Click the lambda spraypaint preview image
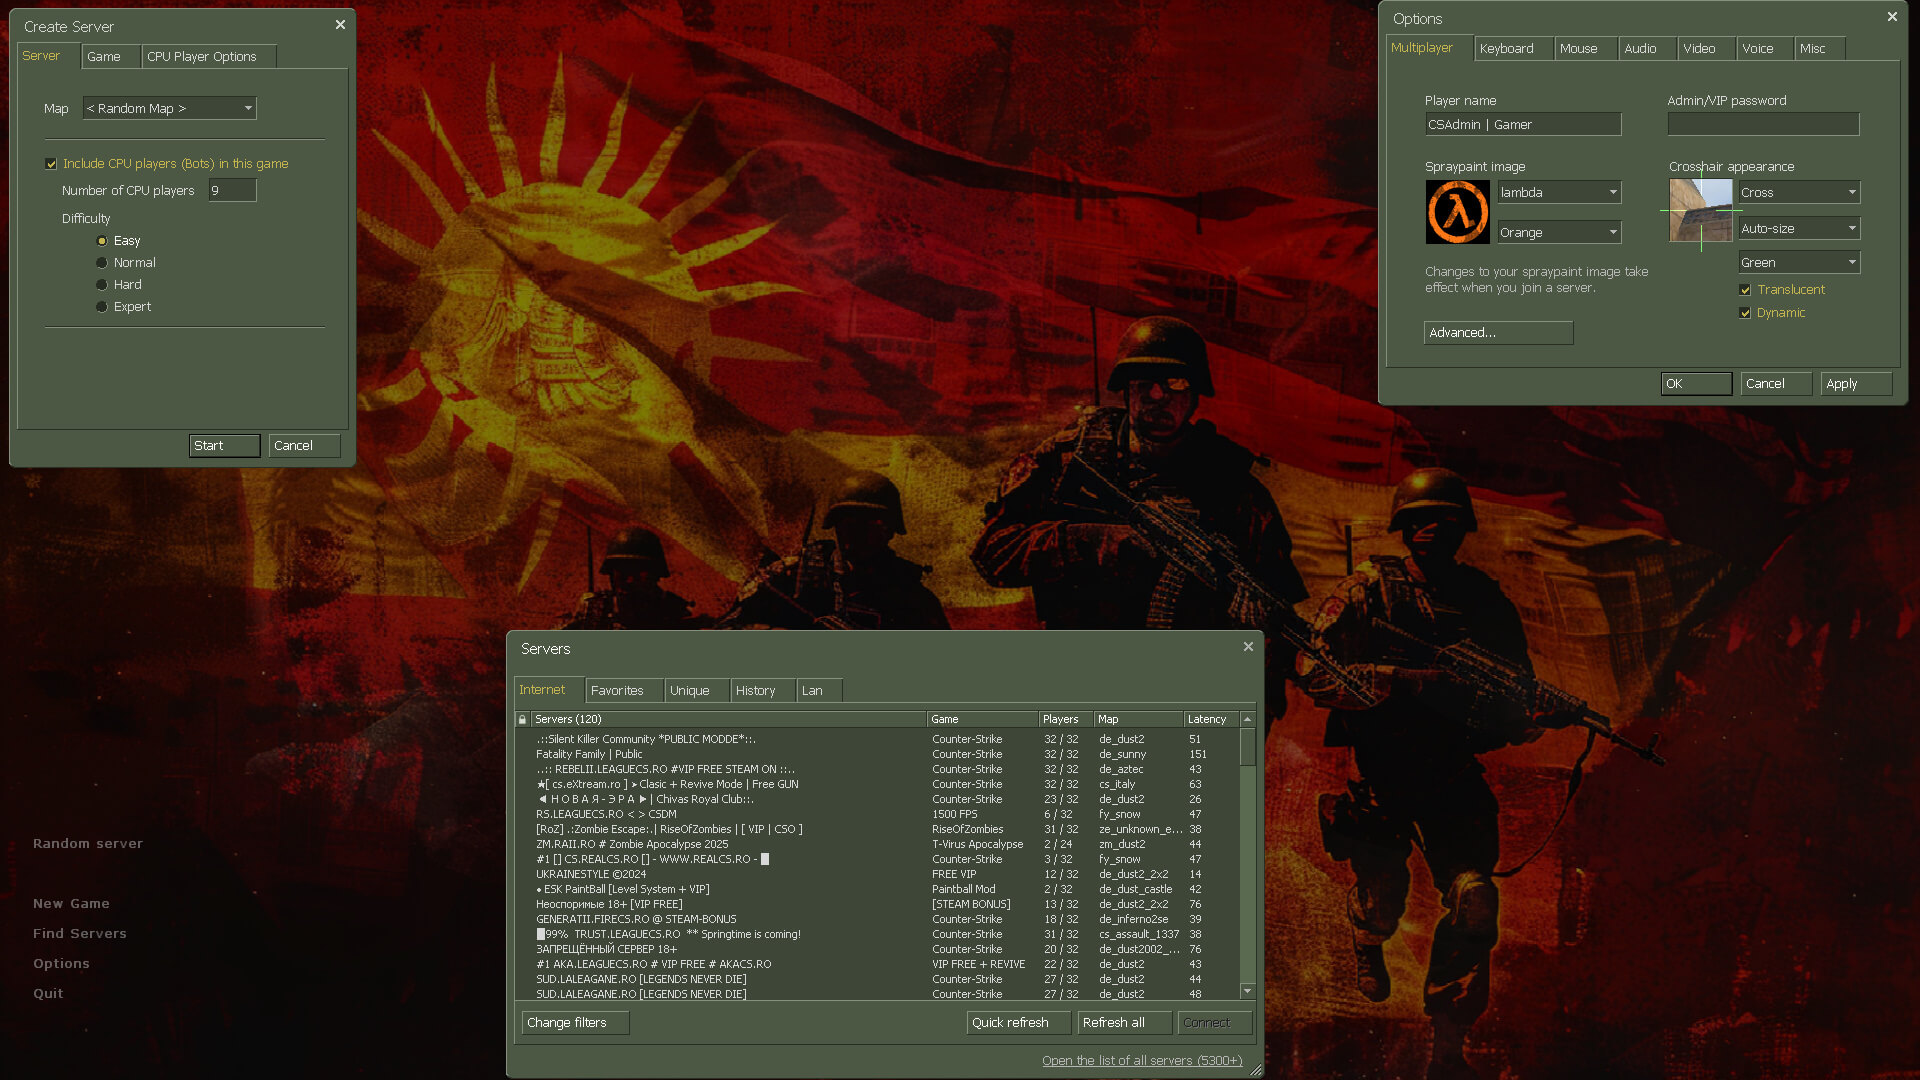This screenshot has height=1080, width=1920. (x=1457, y=212)
